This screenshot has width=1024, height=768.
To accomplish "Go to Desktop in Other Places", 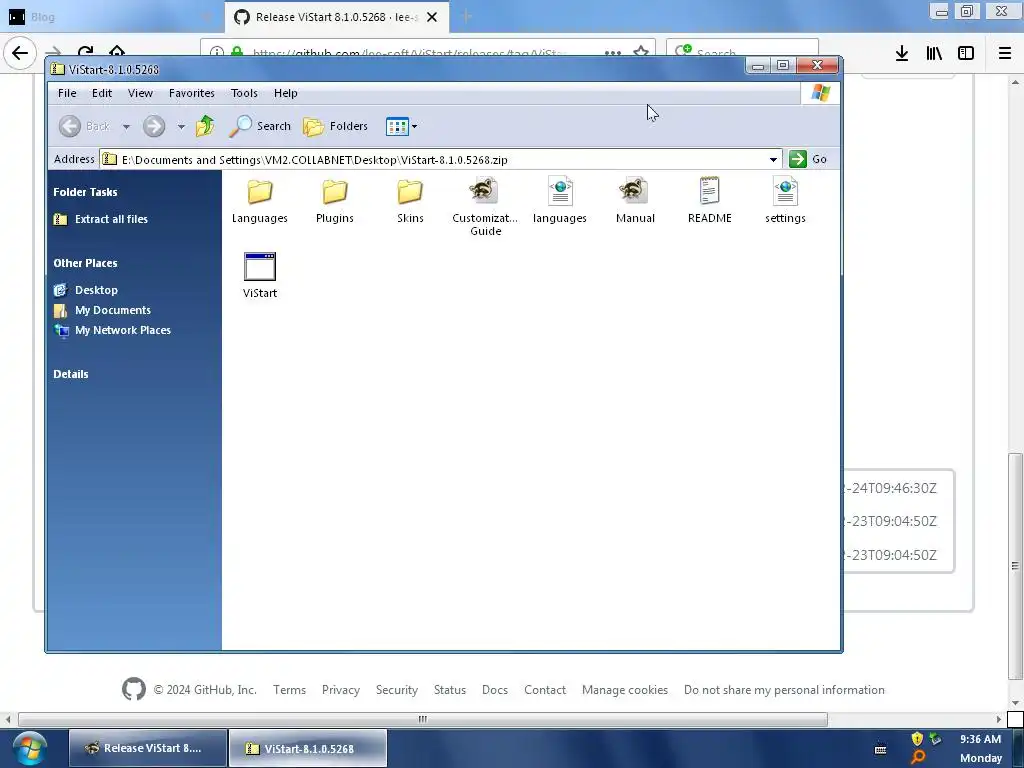I will [86, 290].
